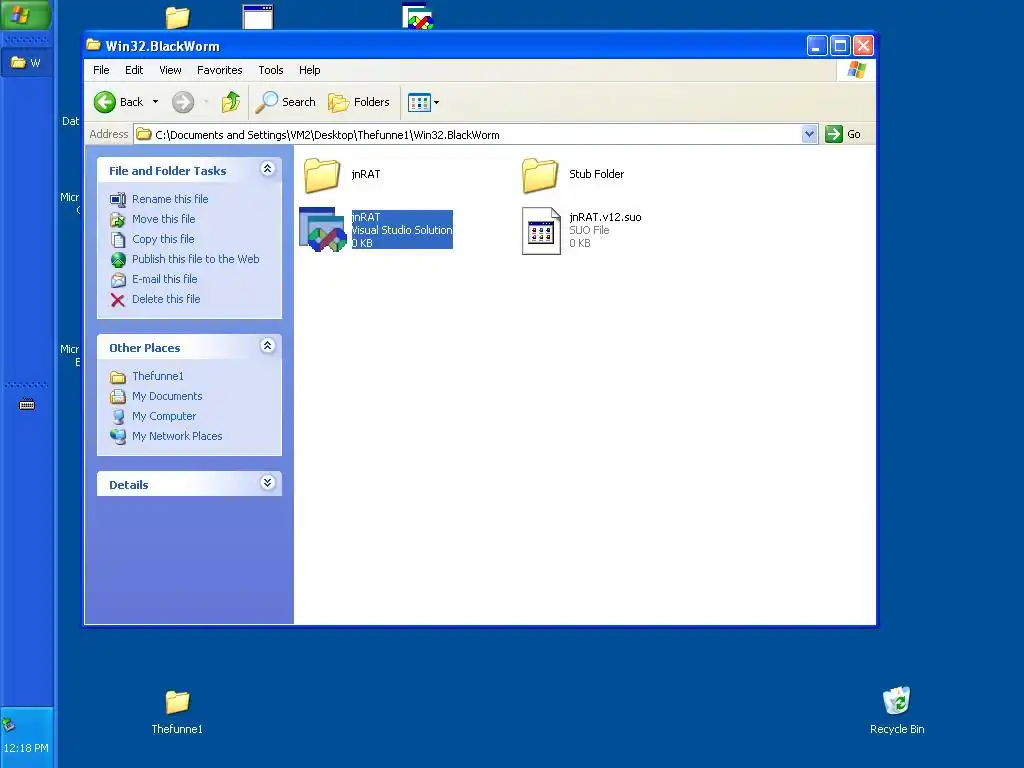Maximize the Win32.BlackWorm window

point(840,46)
